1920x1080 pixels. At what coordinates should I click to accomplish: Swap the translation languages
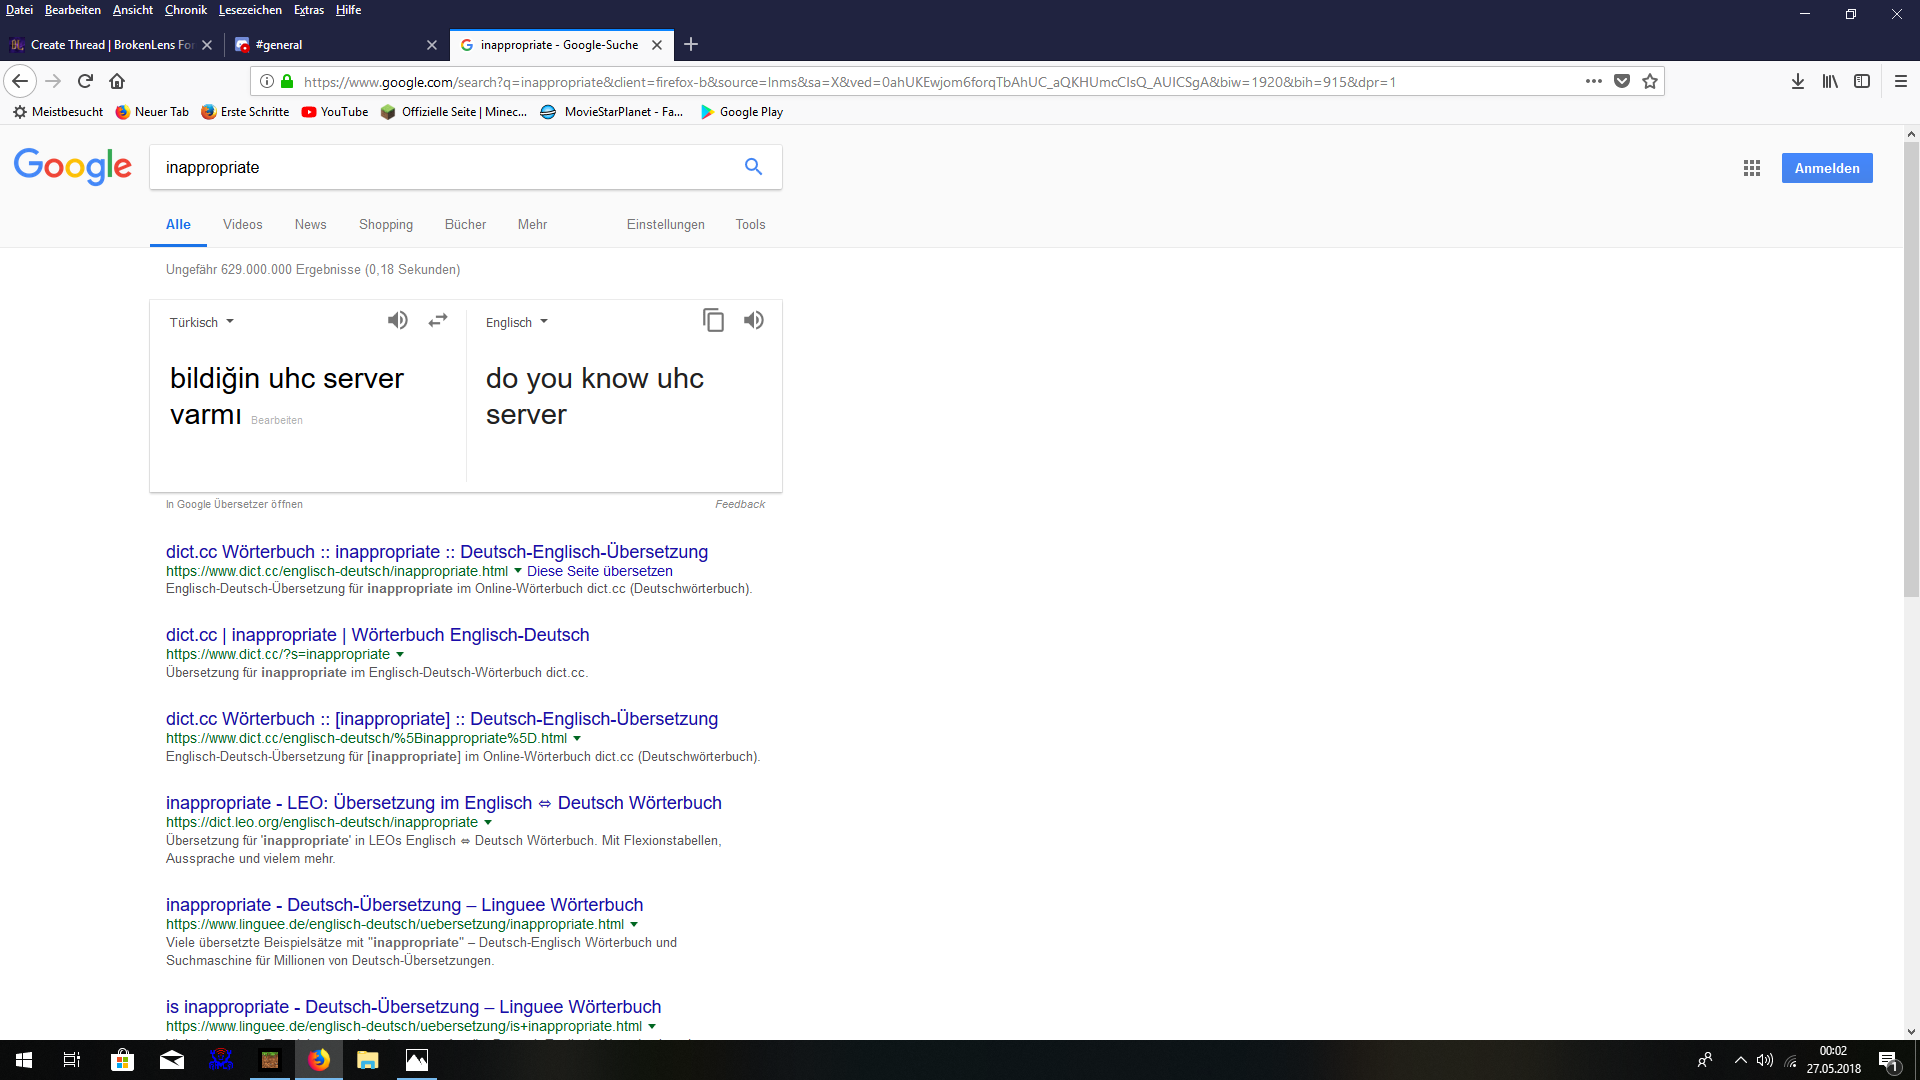click(438, 320)
